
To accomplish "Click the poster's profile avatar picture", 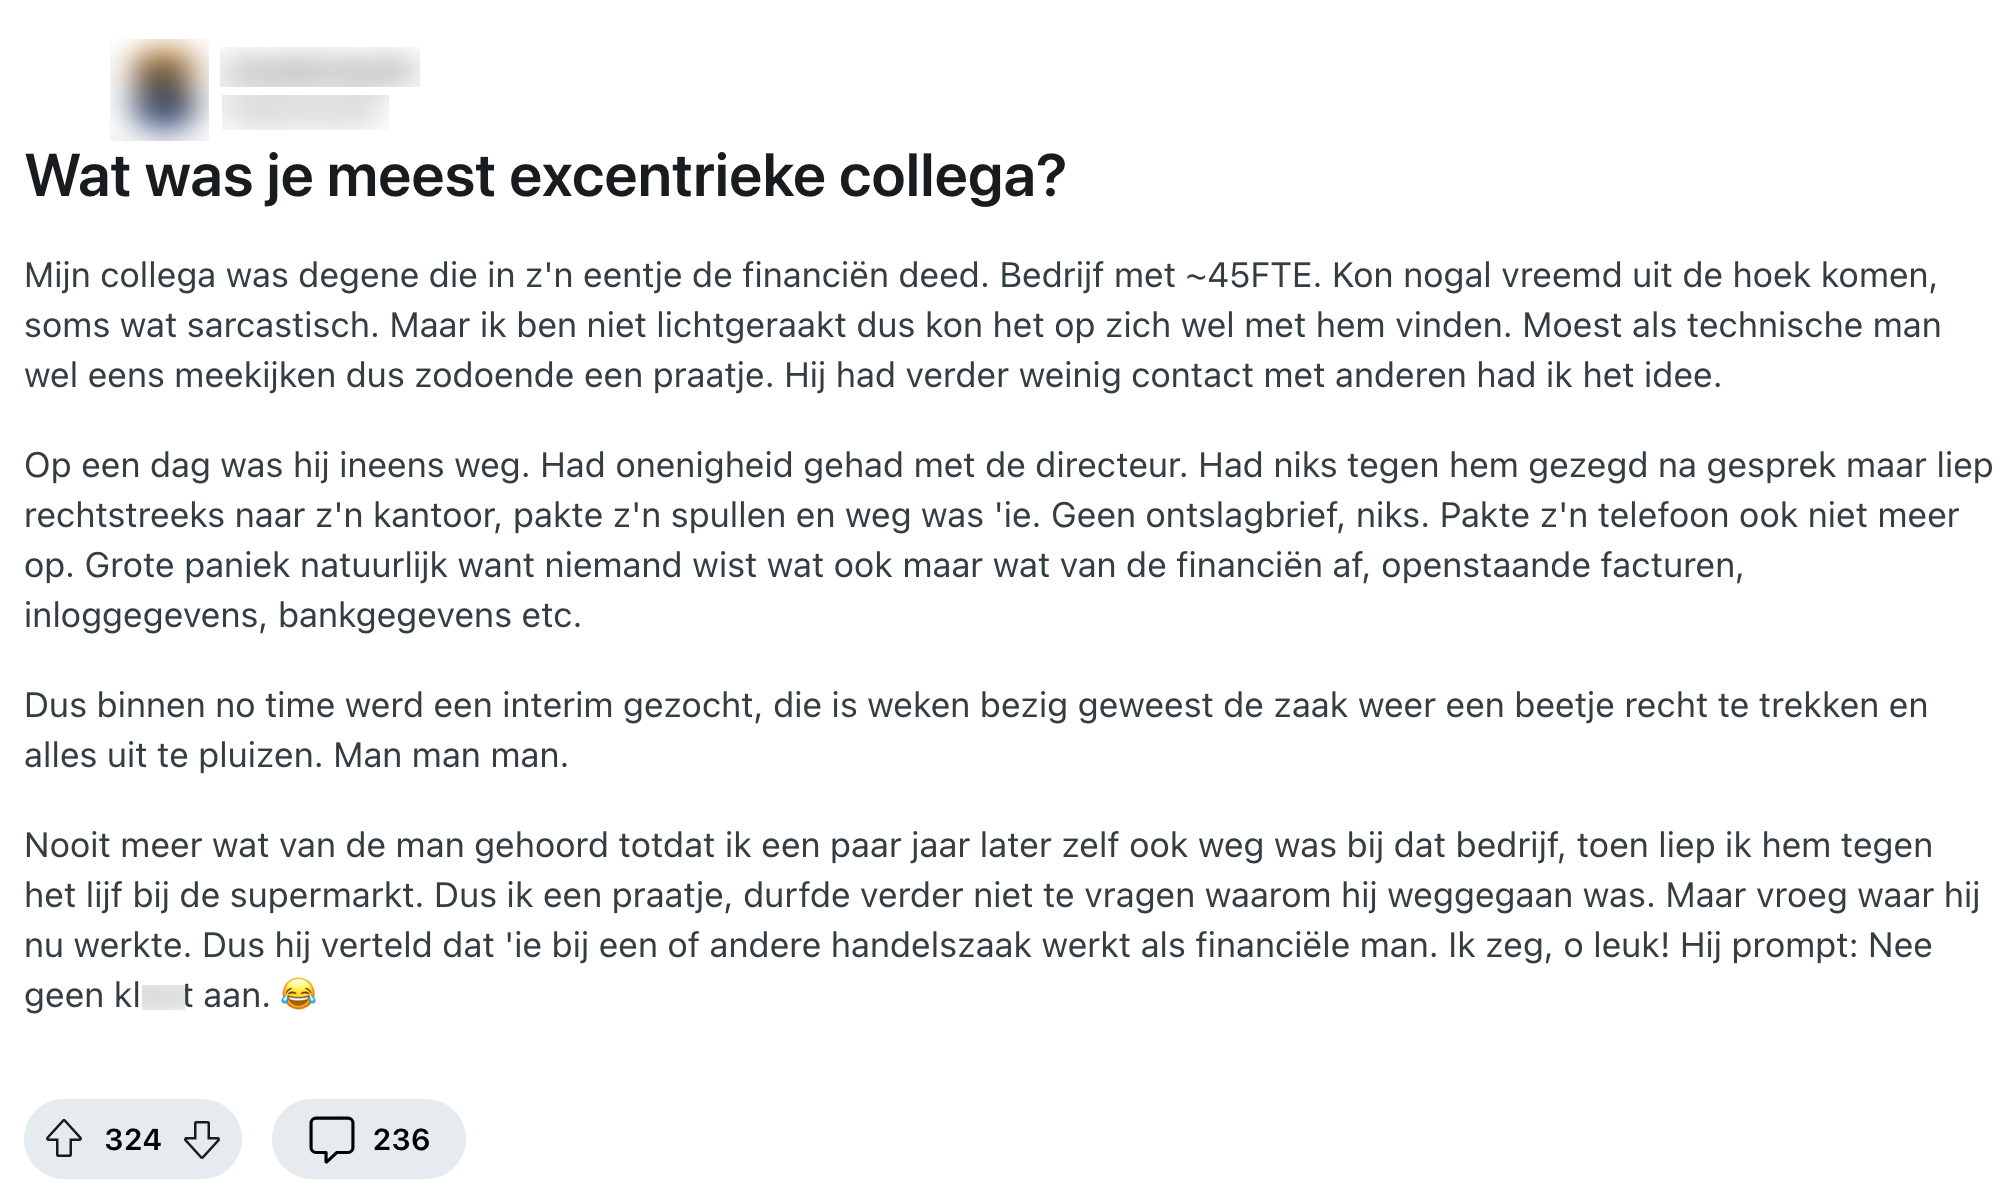I will pyautogui.click(x=158, y=88).
